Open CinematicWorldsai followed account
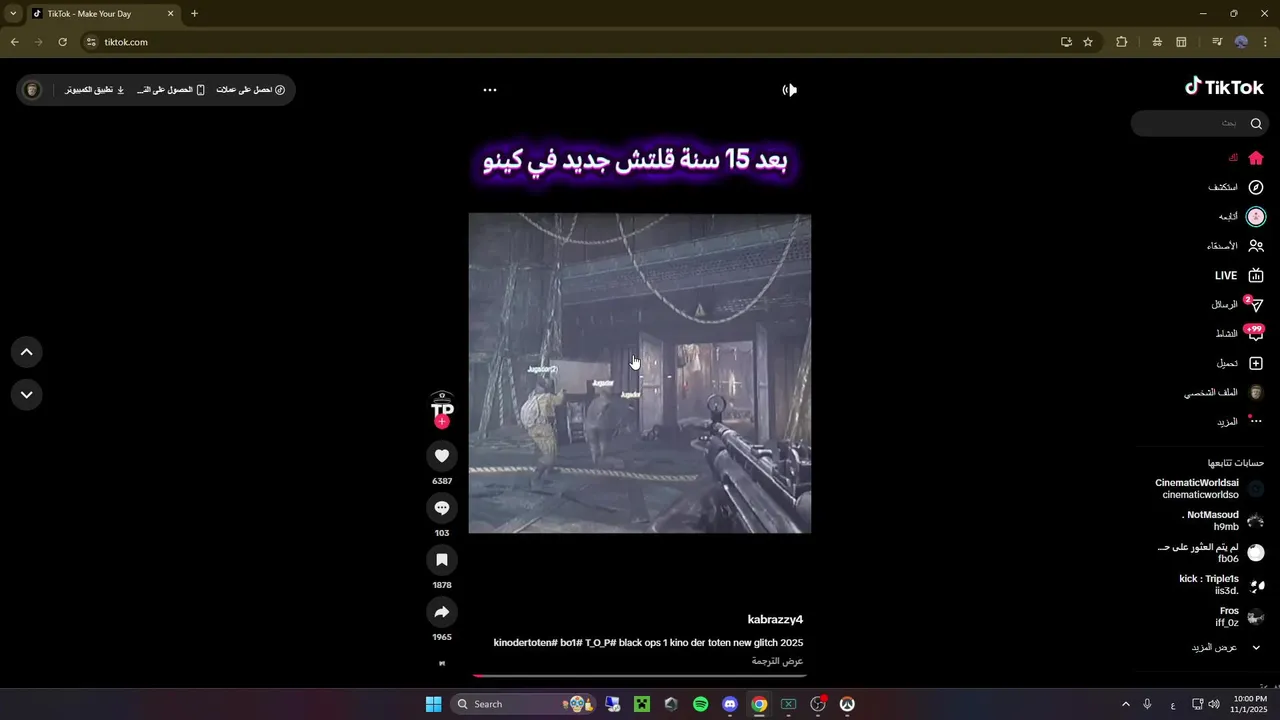Screen dimensions: 1280x720 1210,489
